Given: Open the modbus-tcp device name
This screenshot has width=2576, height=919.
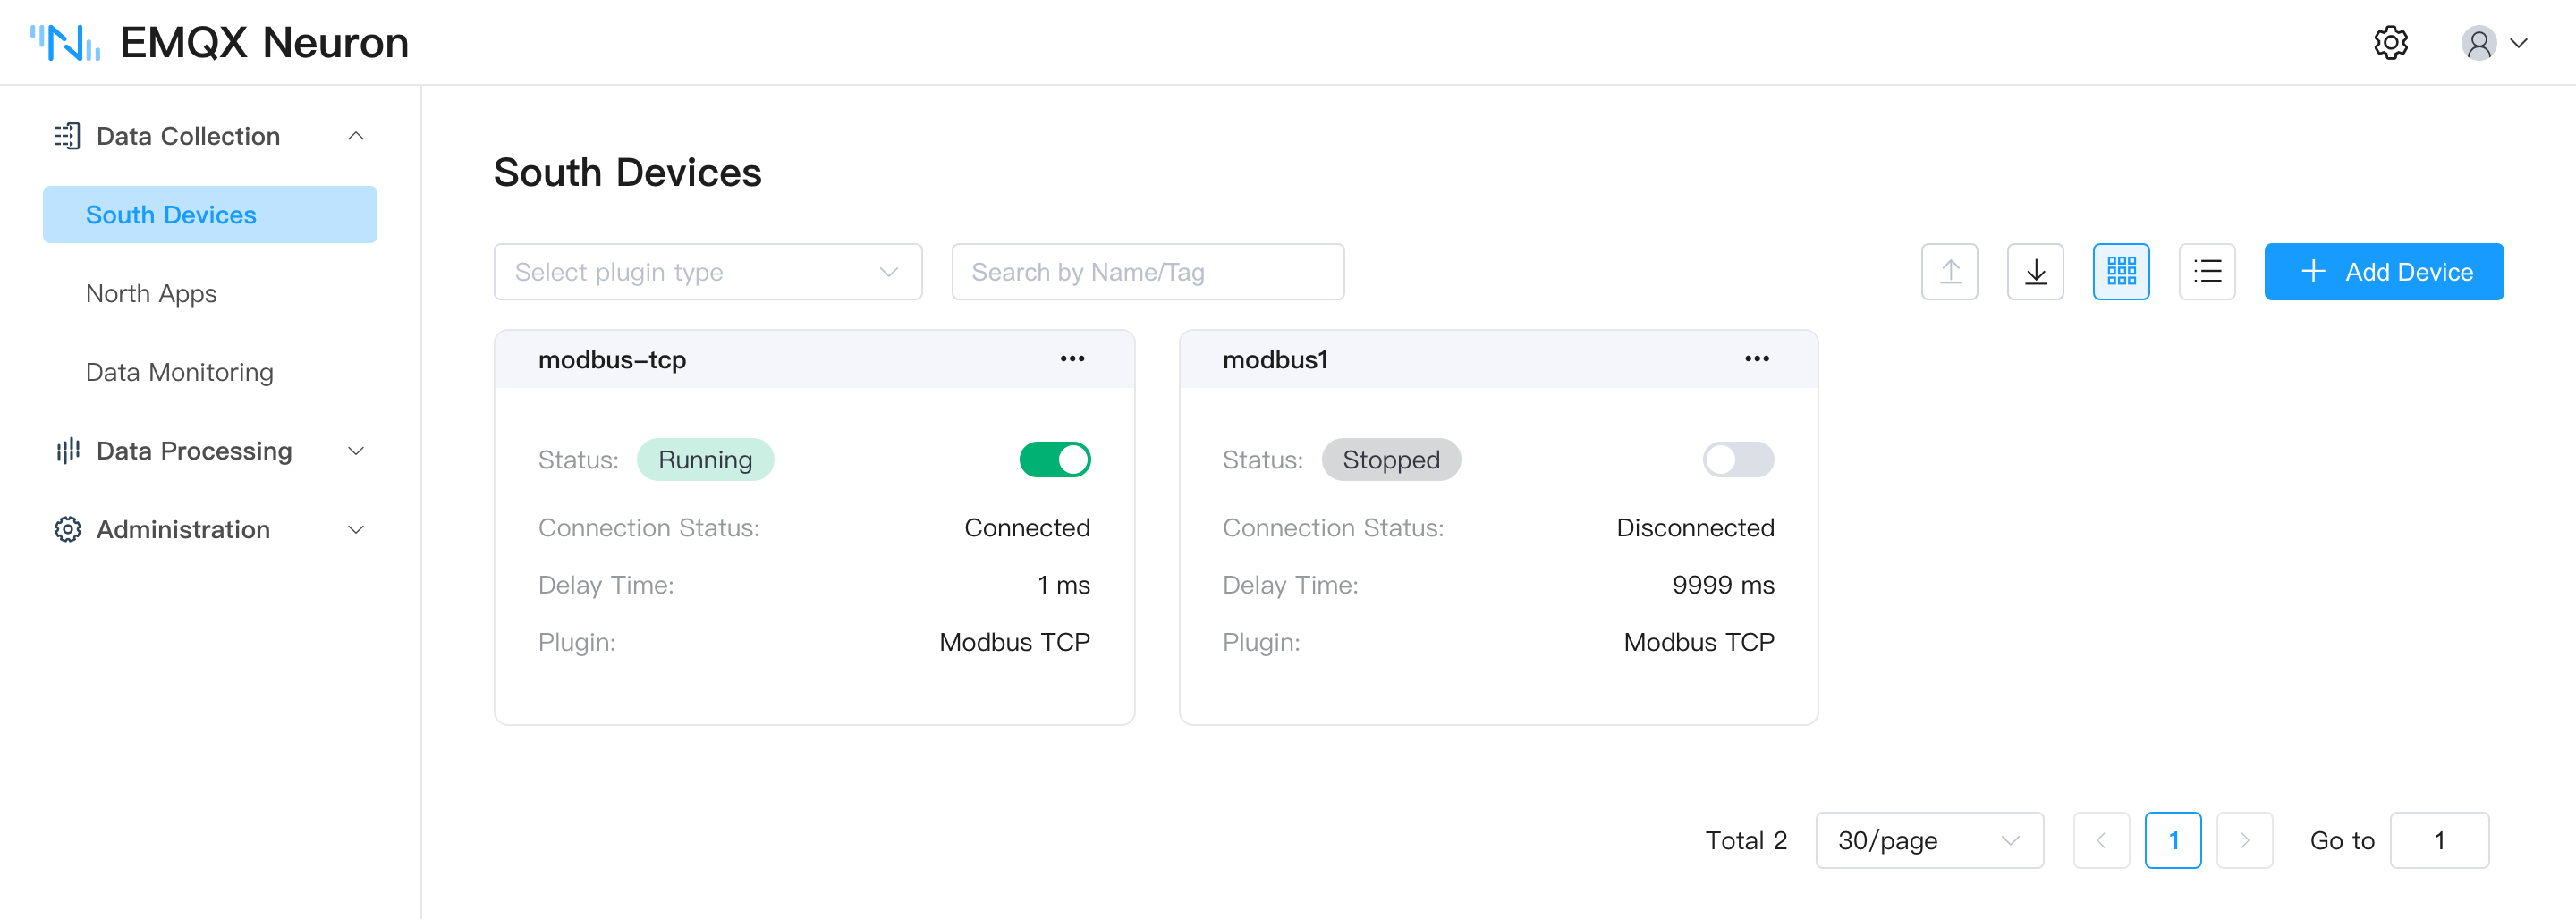Looking at the screenshot, I should pyautogui.click(x=612, y=360).
